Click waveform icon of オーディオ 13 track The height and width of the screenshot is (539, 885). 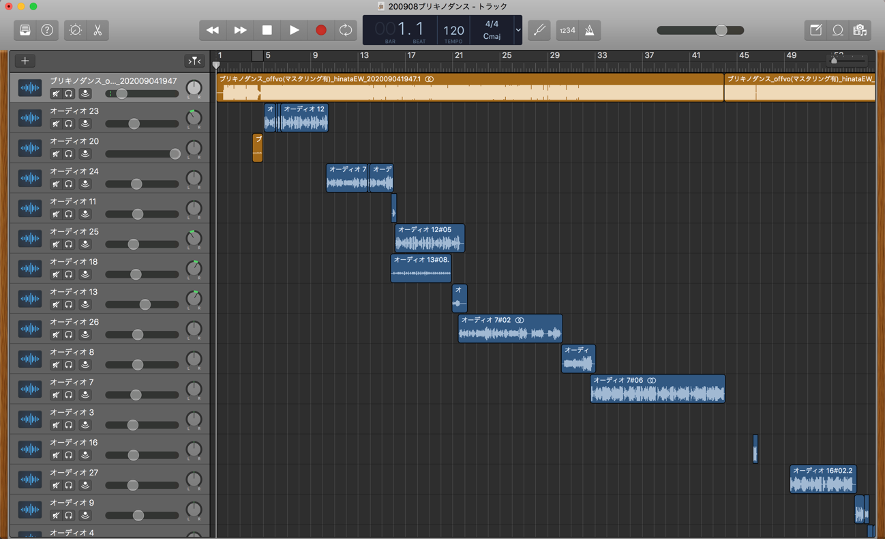click(30, 299)
